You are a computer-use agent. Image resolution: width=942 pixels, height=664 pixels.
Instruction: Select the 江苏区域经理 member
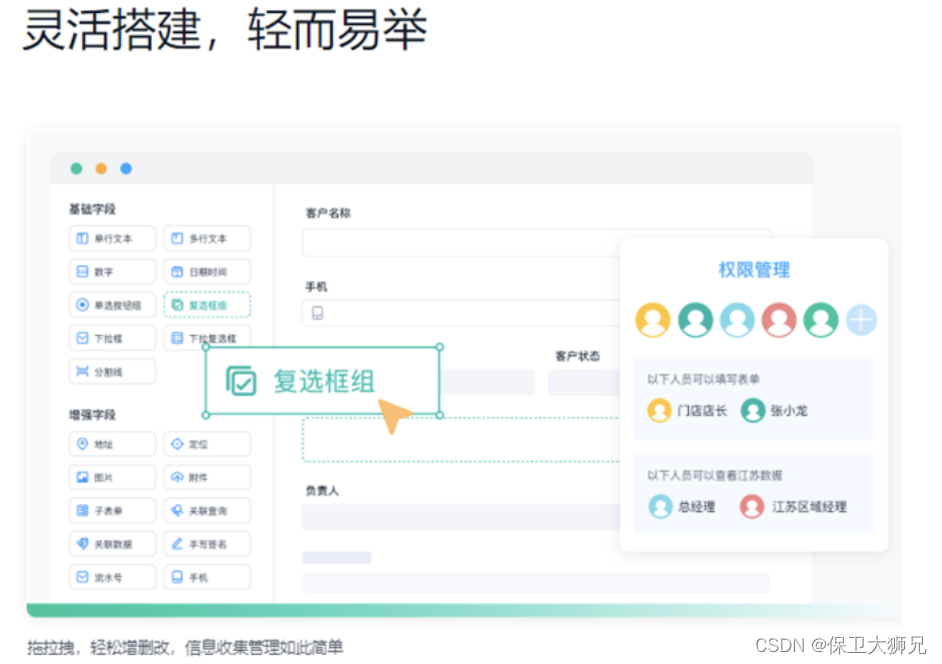793,507
